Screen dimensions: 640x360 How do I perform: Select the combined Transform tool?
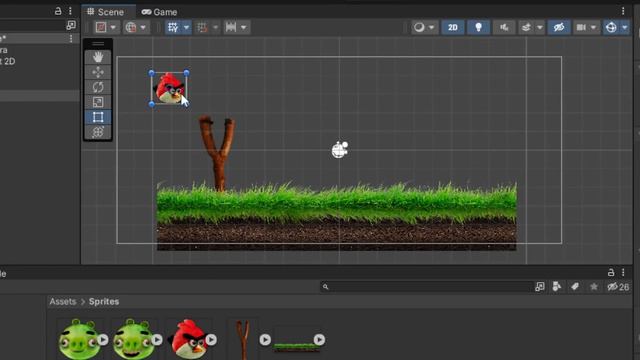[98, 132]
